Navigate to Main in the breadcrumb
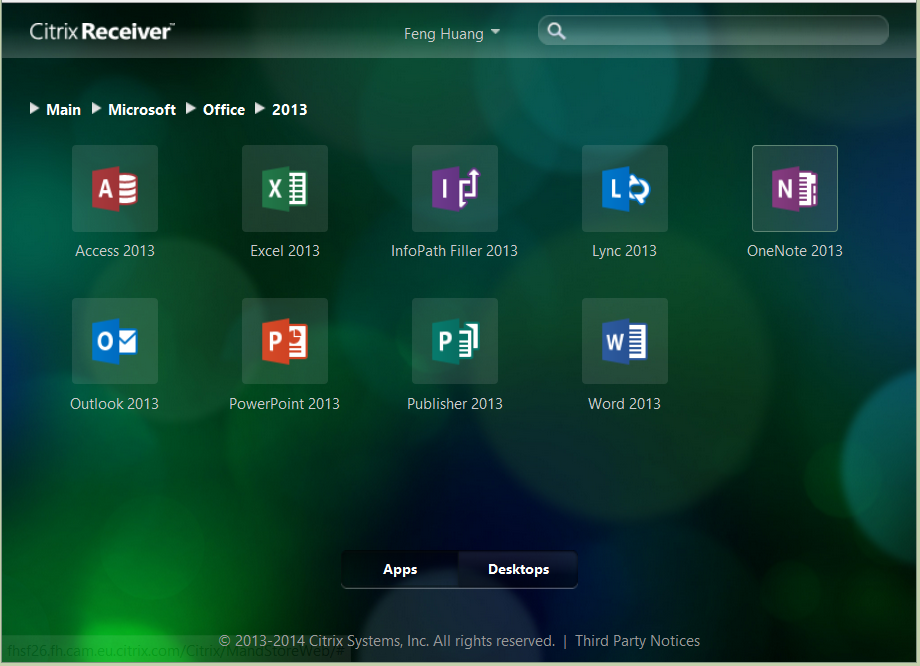The height and width of the screenshot is (666, 920). [63, 110]
